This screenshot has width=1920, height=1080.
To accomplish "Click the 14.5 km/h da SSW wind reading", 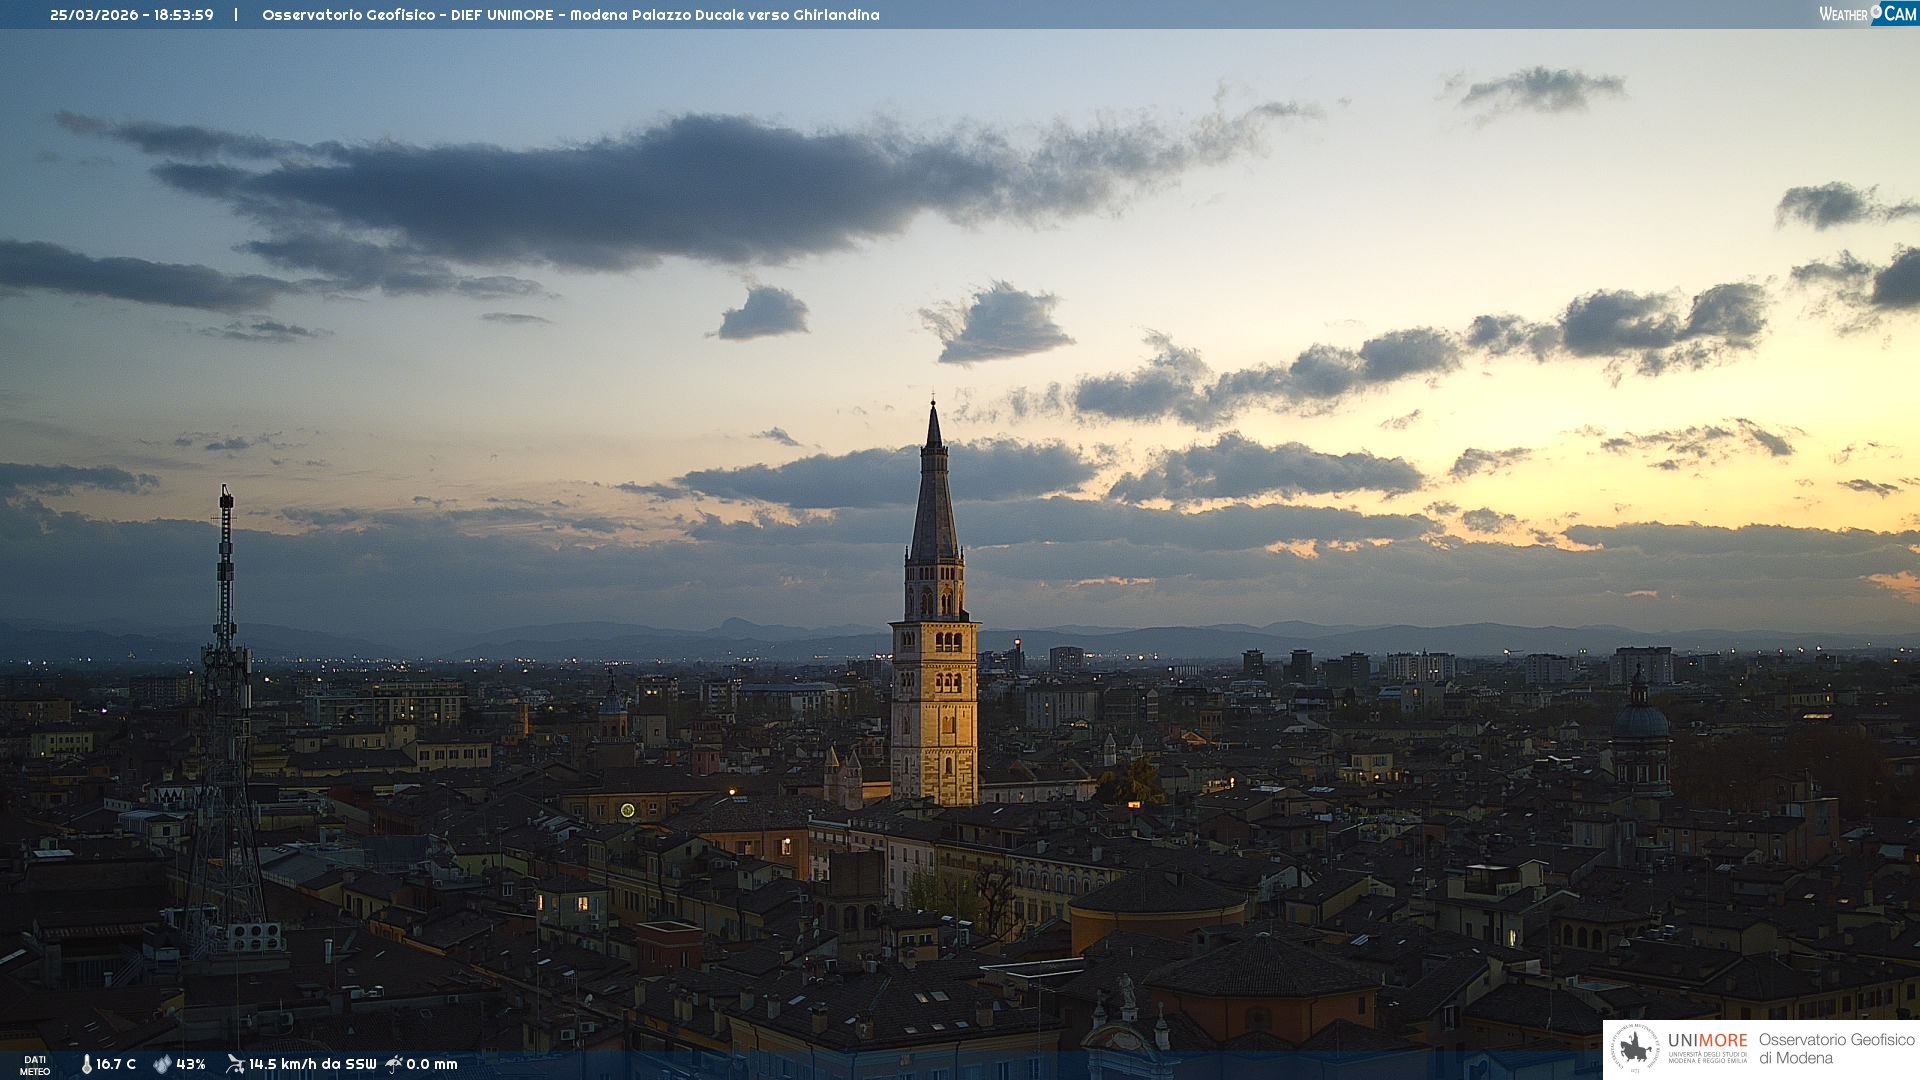I will (312, 1064).
